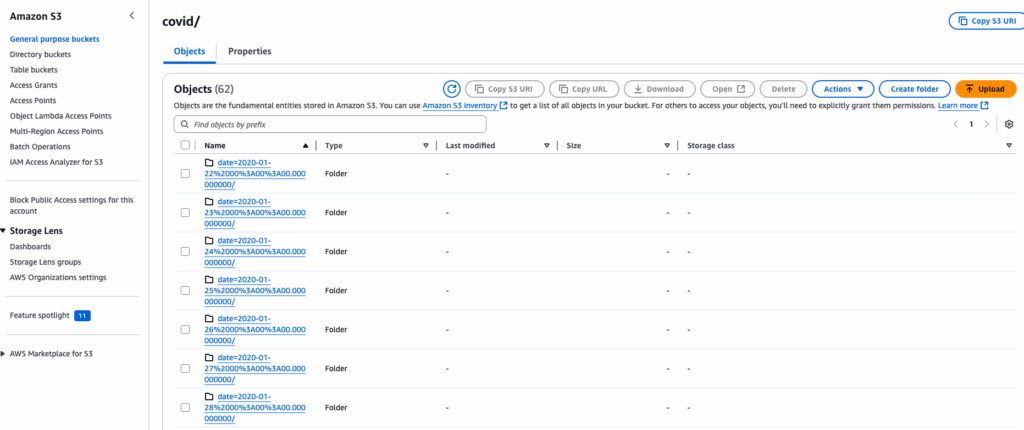The image size is (1024, 430).
Task: Click folder icon for date=2020-01-23
Action: pyautogui.click(x=209, y=202)
